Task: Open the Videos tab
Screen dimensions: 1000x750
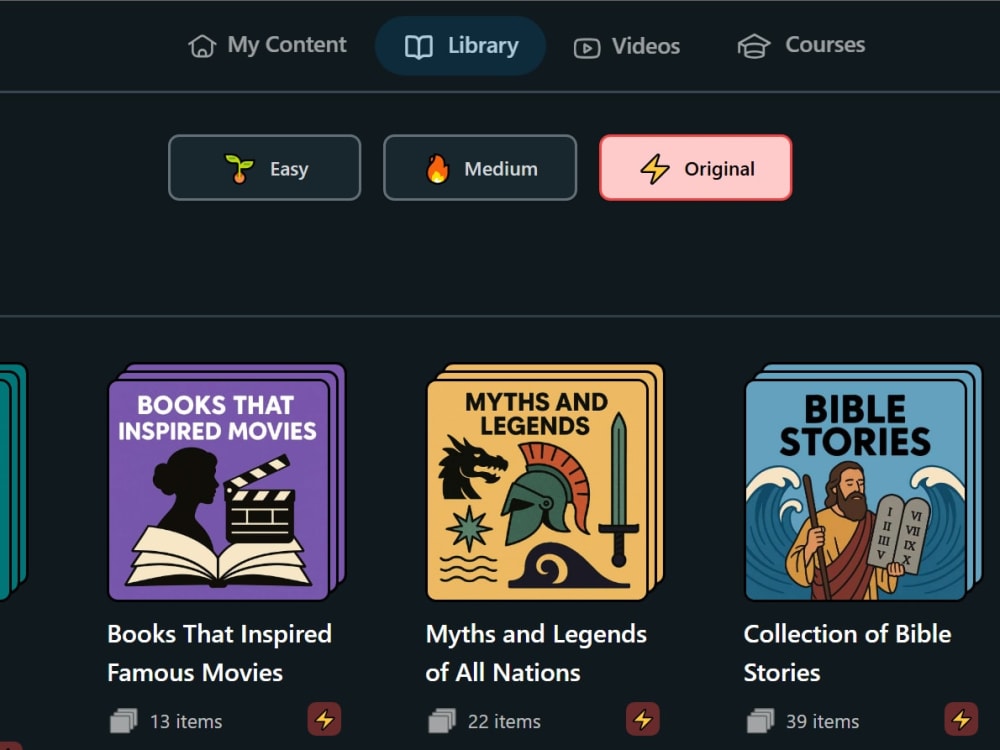Action: click(x=627, y=47)
